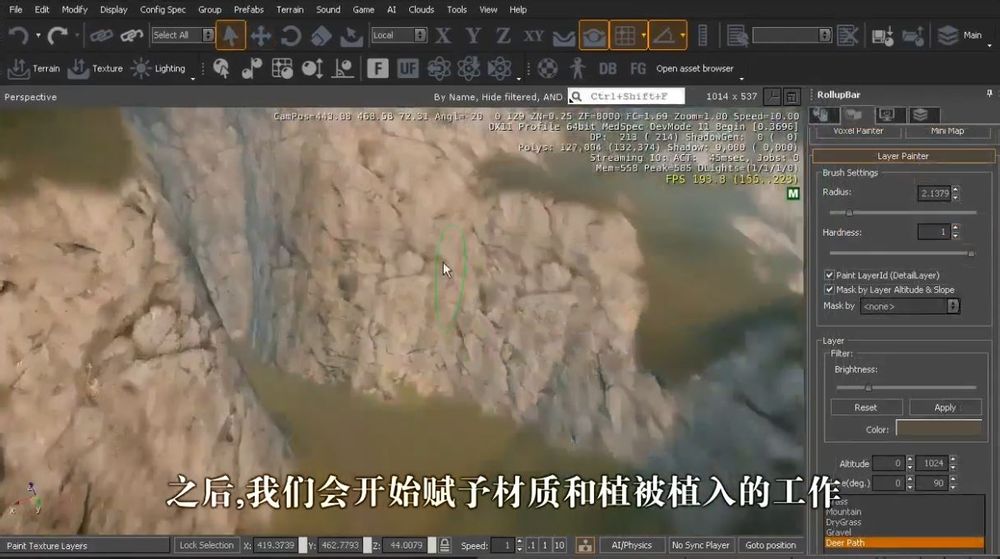Select the Scale tool icon
The image size is (1000, 559).
tap(321, 36)
